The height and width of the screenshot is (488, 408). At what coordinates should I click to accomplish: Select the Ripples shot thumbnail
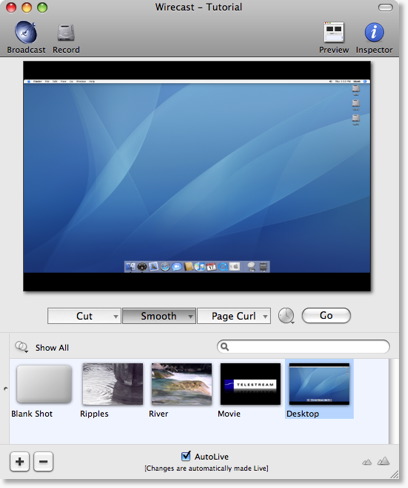pyautogui.click(x=113, y=384)
